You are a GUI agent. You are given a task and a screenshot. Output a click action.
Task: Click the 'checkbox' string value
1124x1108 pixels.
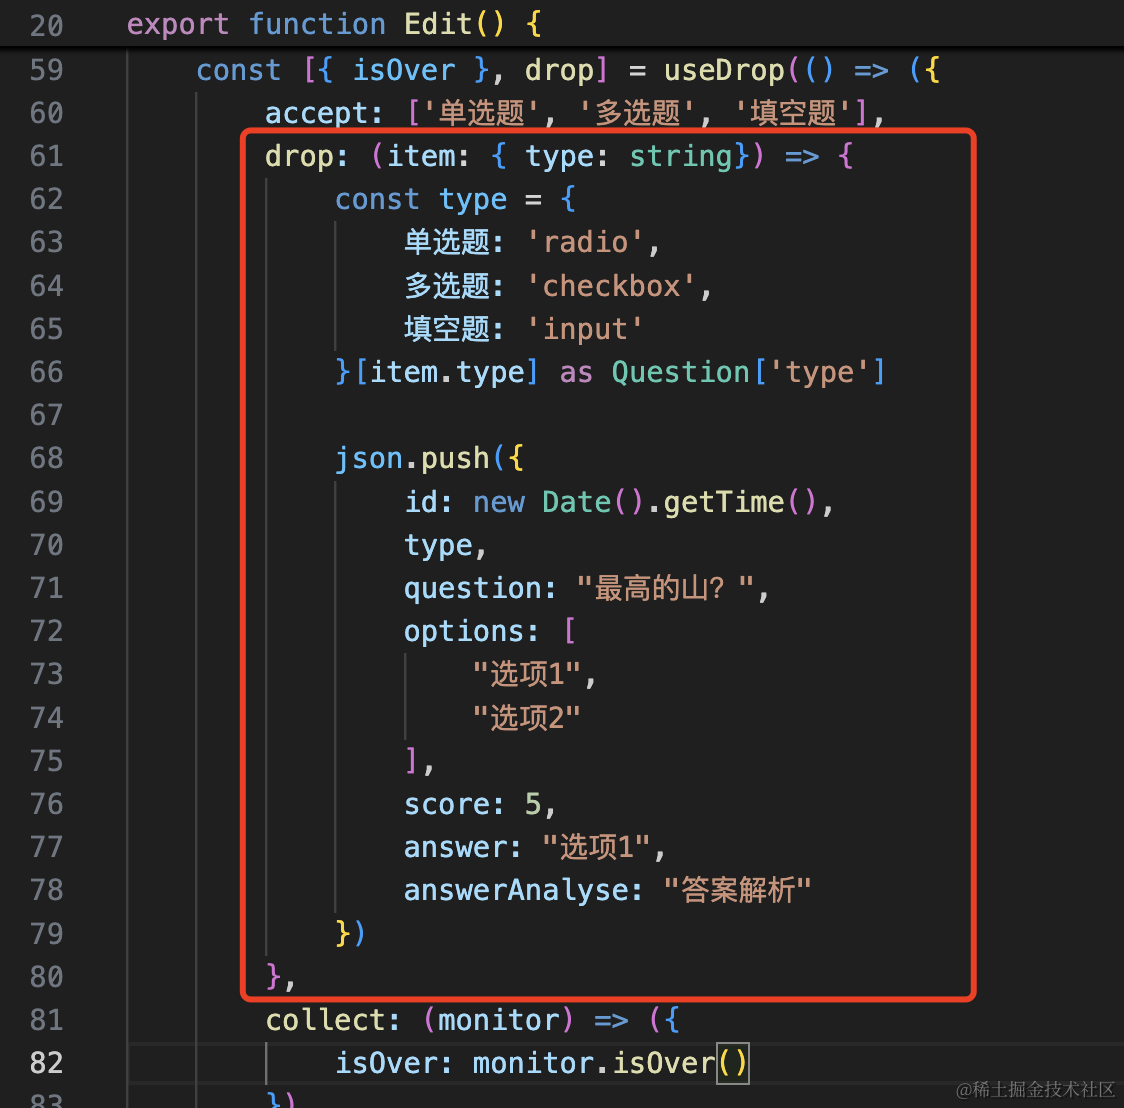click(611, 286)
